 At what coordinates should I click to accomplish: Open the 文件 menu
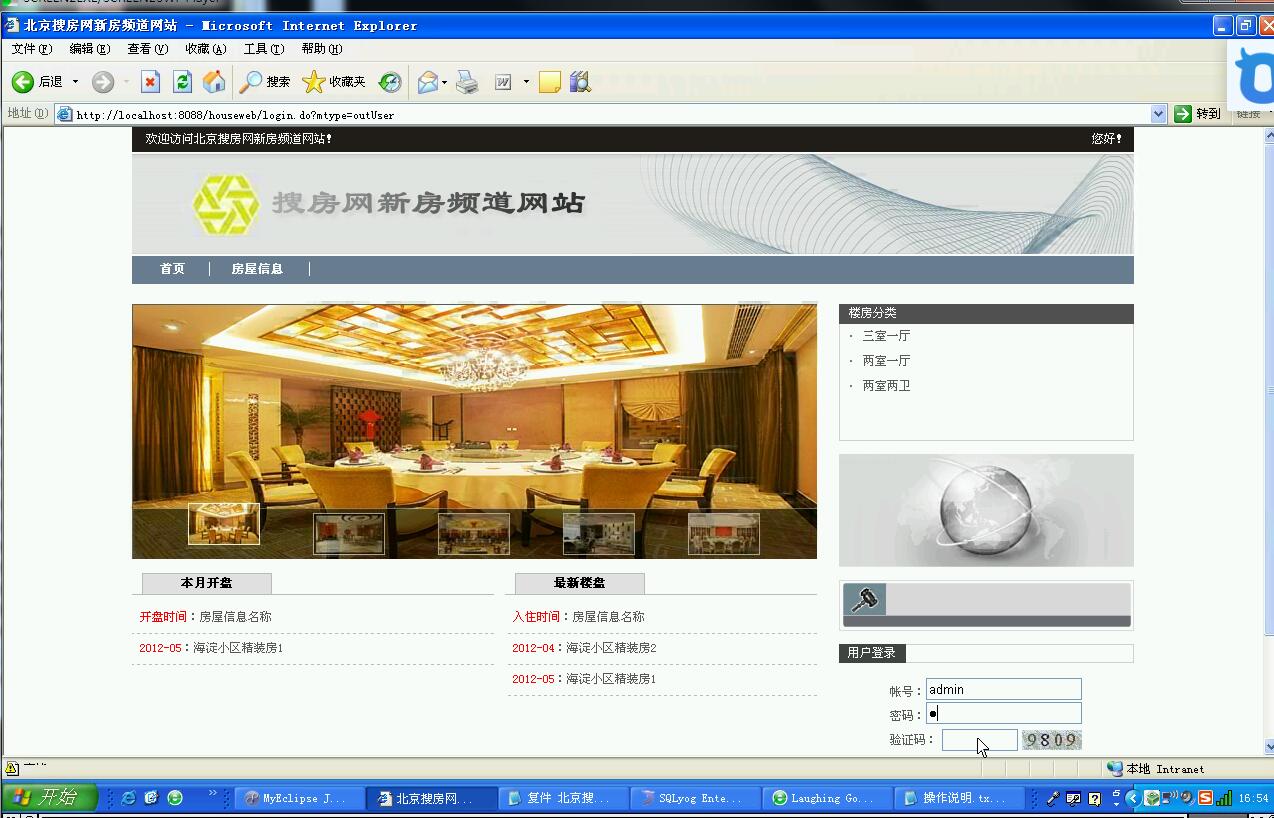31,49
